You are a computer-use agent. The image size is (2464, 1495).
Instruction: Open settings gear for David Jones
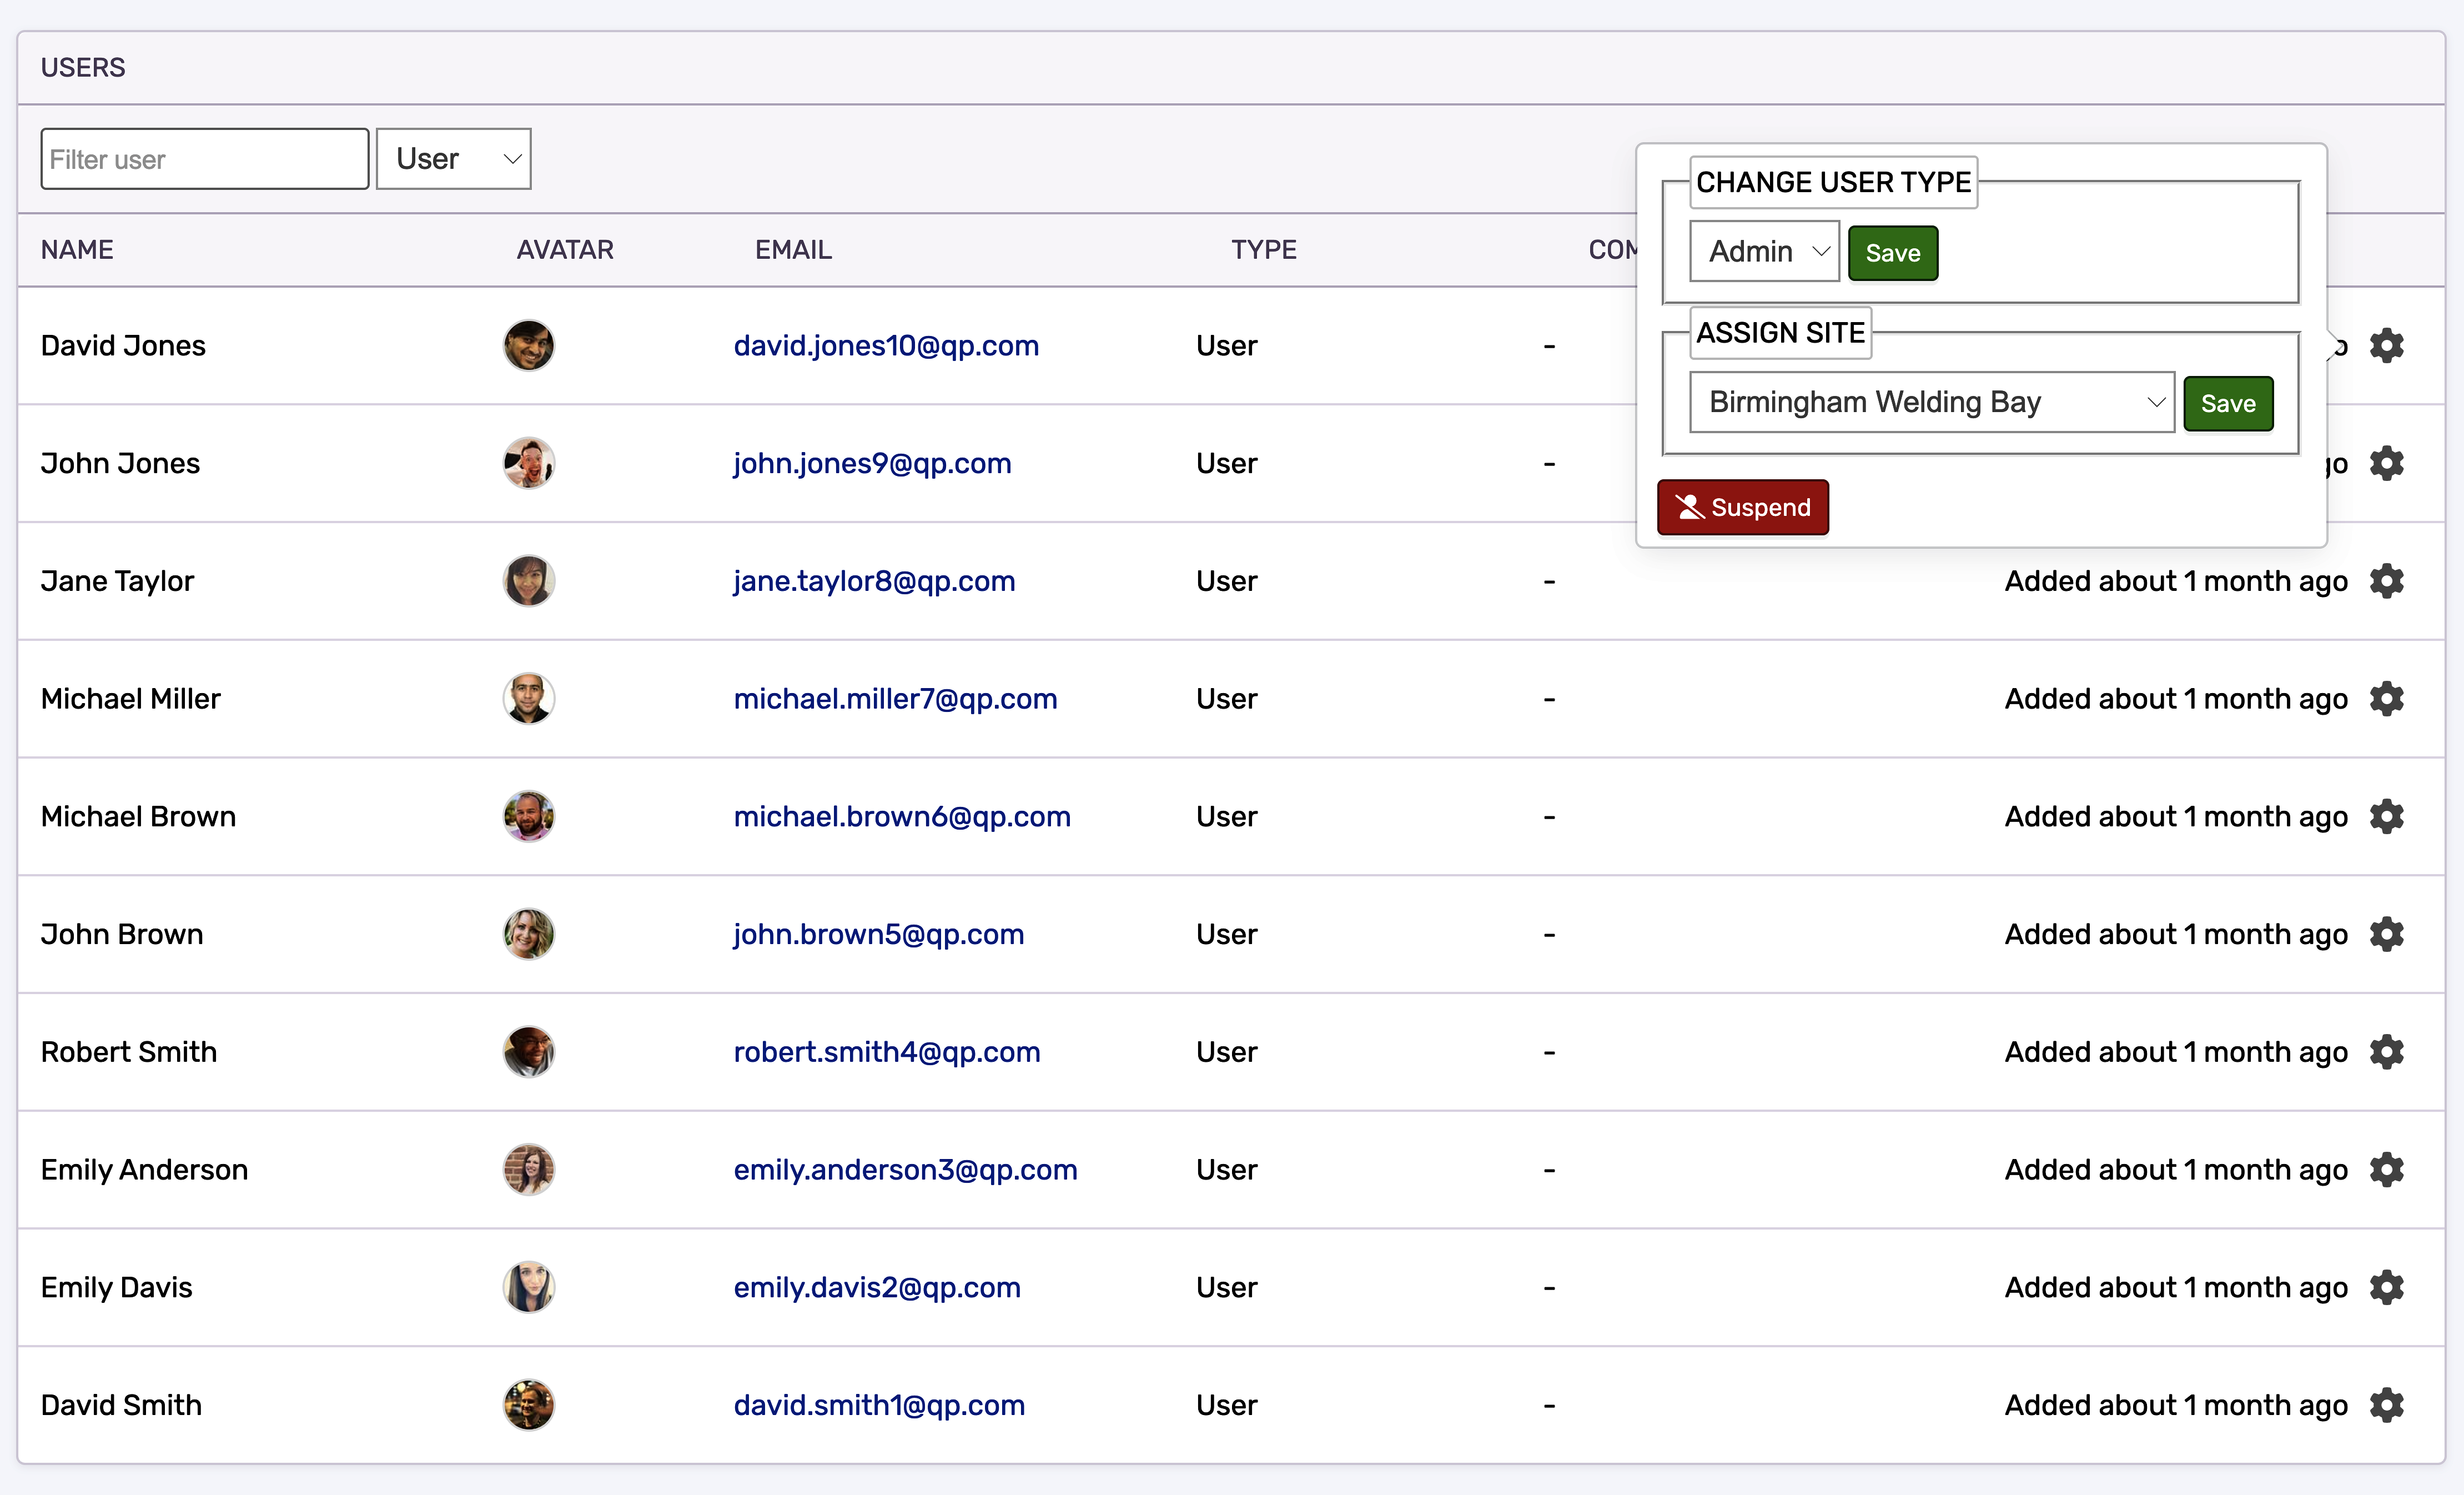point(2387,345)
